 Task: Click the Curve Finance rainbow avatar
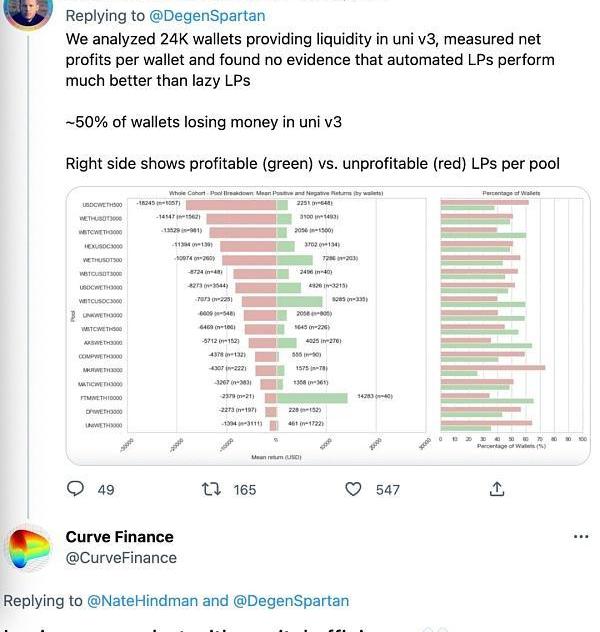tap(28, 547)
